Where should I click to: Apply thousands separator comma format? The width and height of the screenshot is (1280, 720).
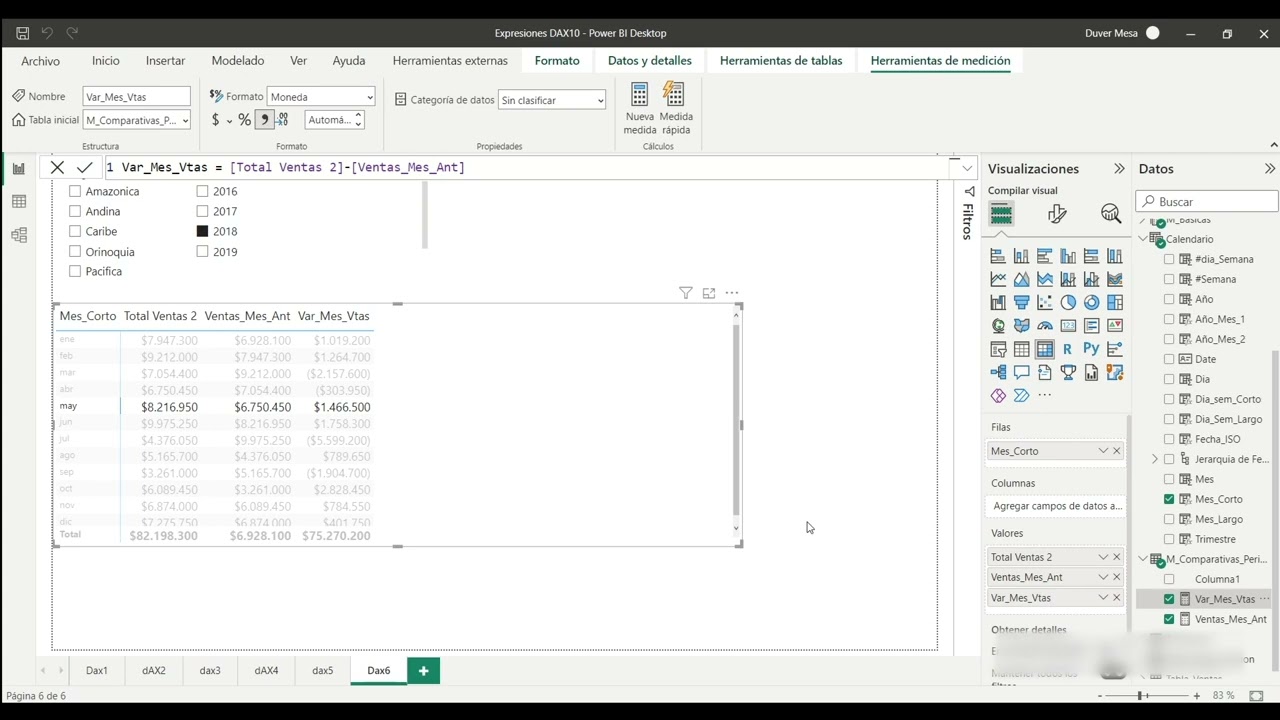tap(265, 120)
